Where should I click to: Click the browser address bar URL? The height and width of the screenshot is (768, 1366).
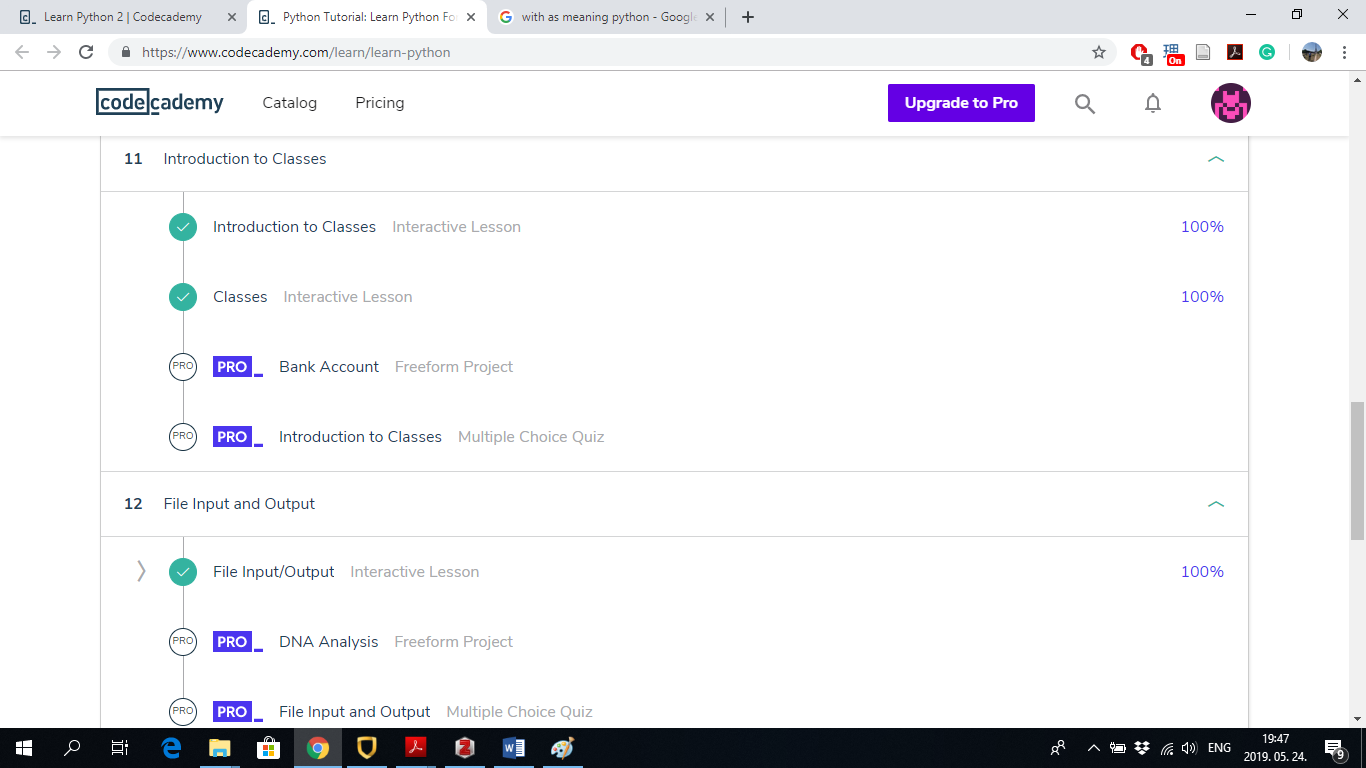pyautogui.click(x=296, y=52)
